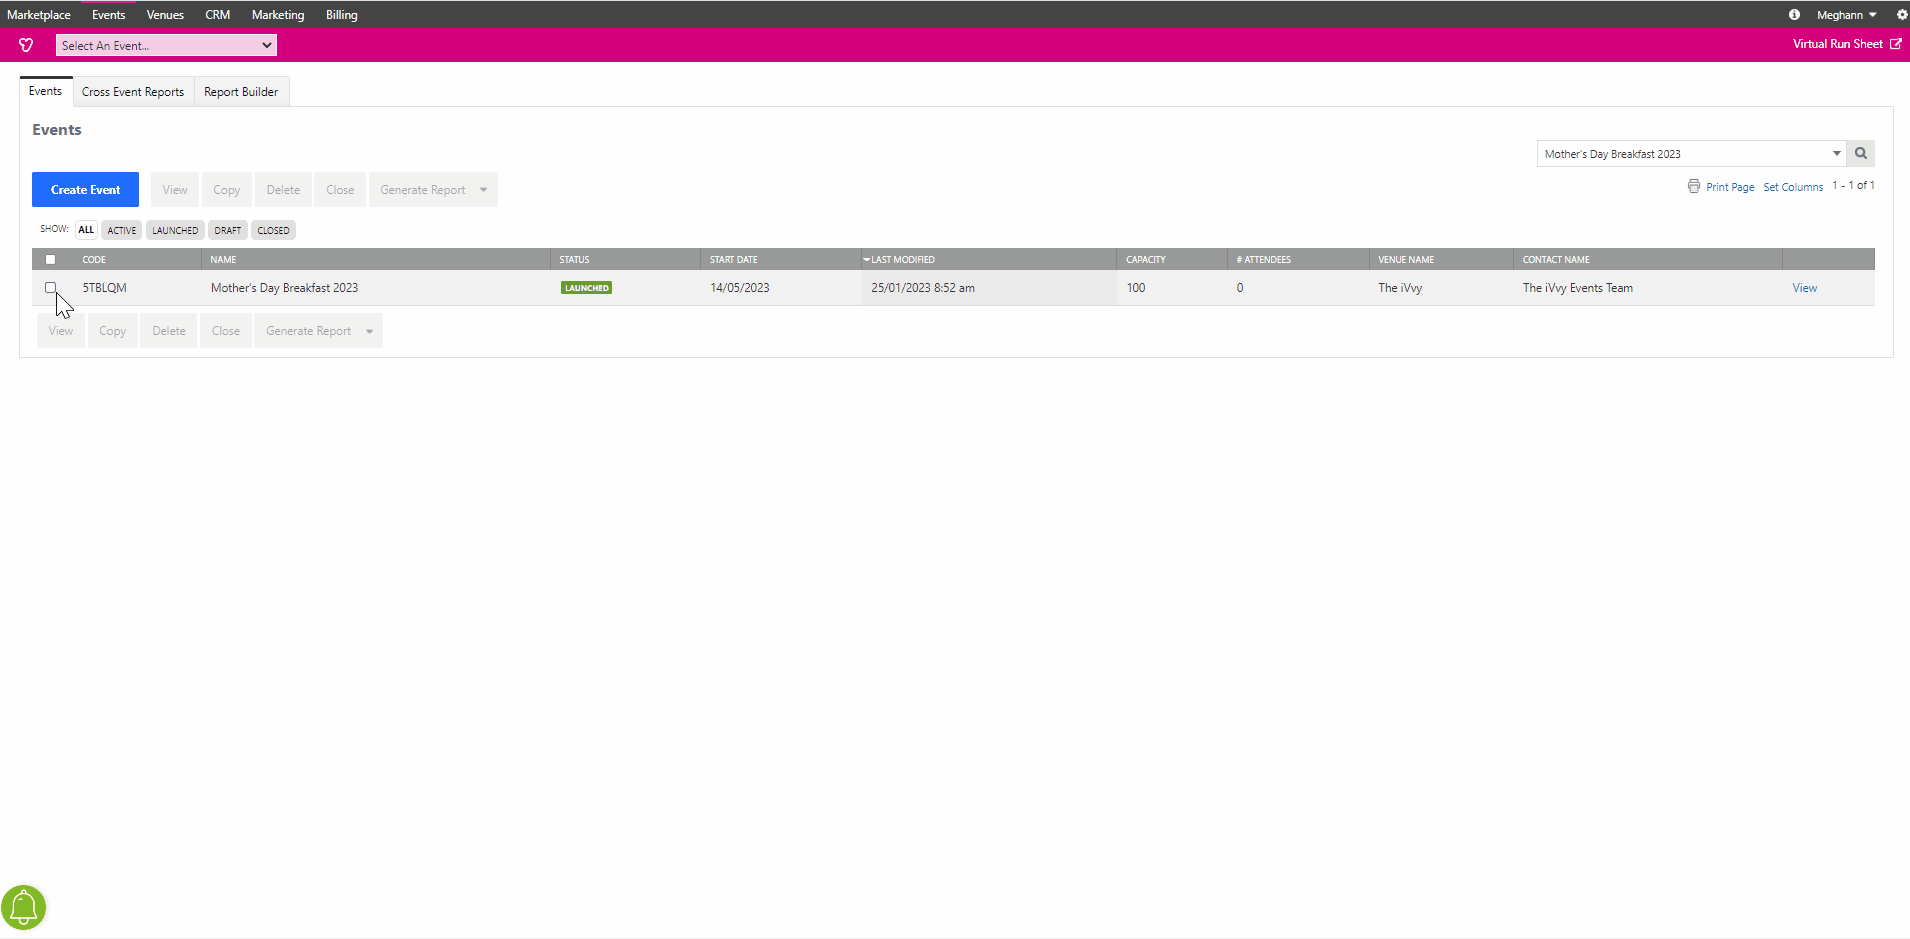This screenshot has width=1910, height=939.
Task: Sort by CONTACT NAME column header
Action: tap(1556, 260)
